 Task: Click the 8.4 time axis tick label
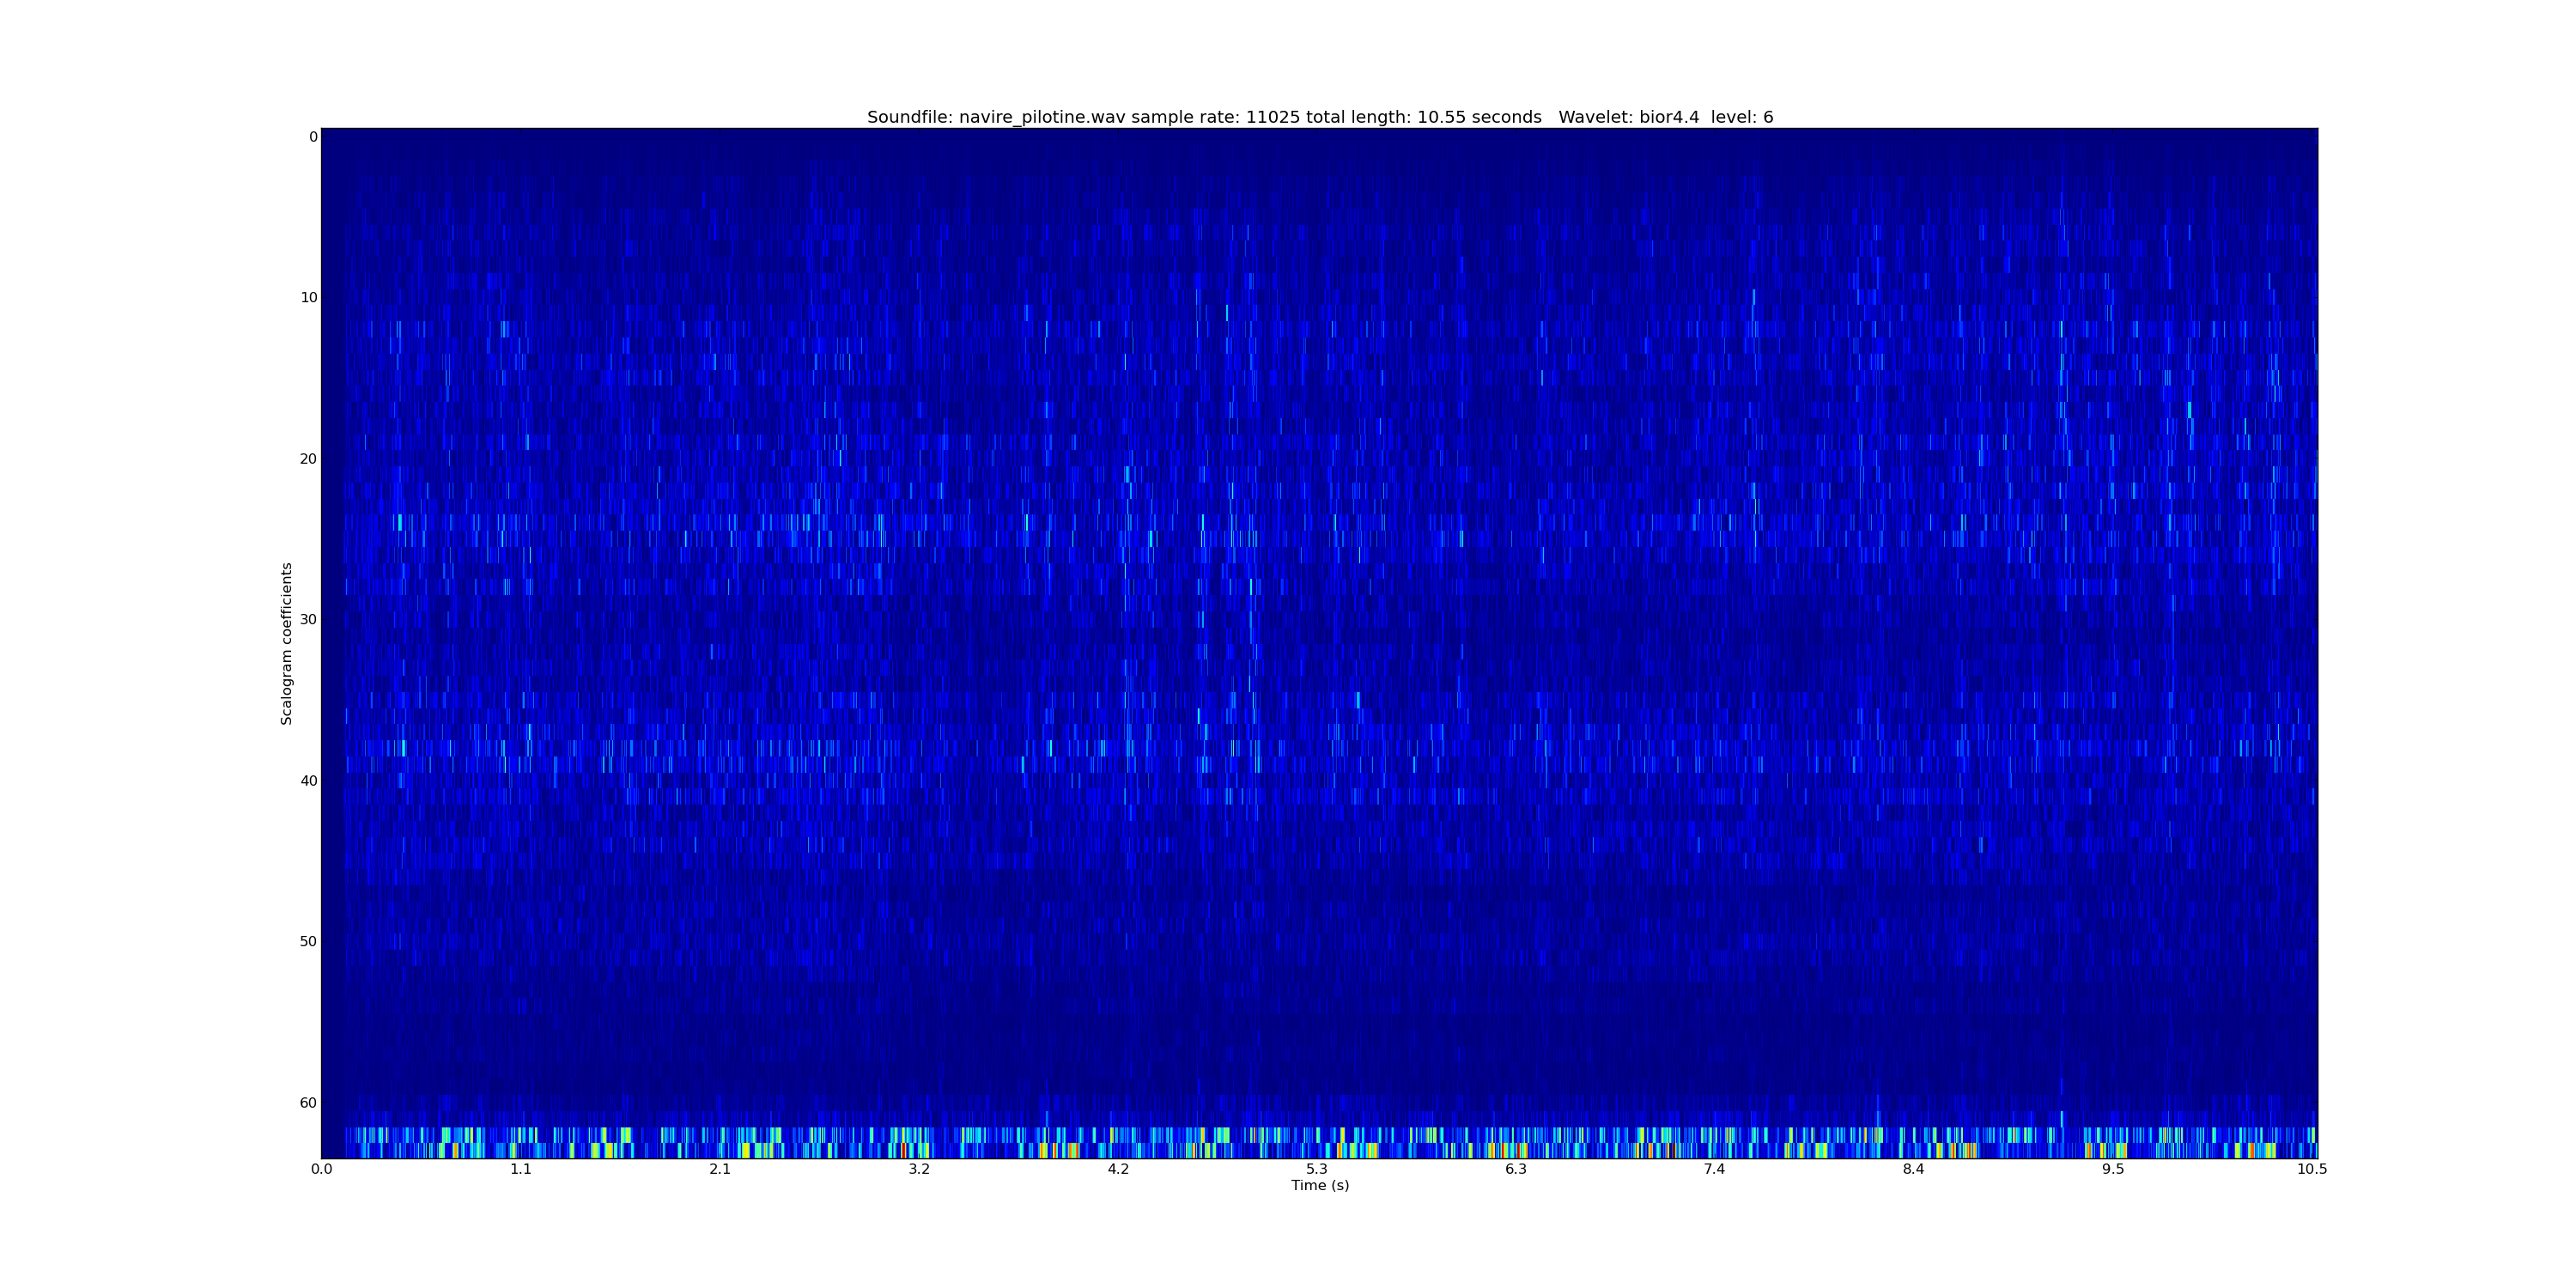tap(1913, 1169)
